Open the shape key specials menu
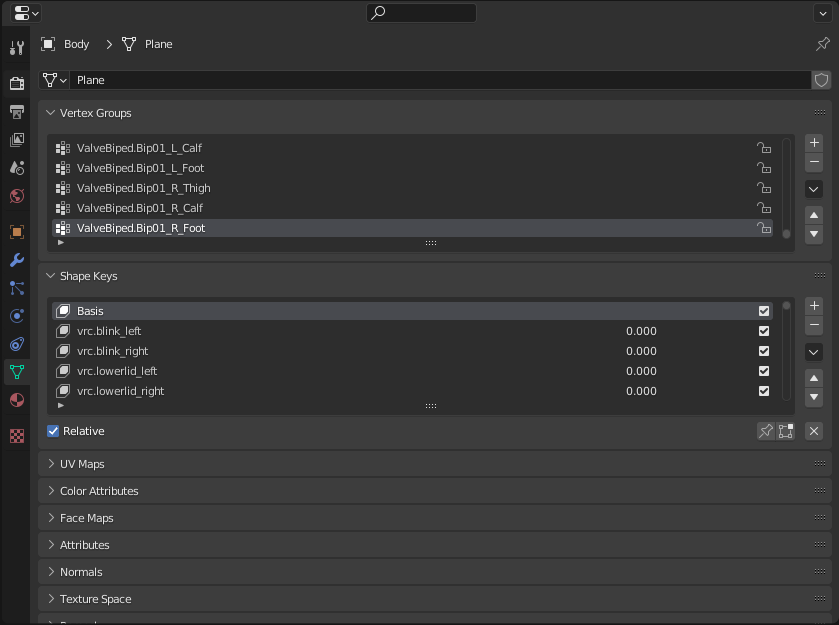 (814, 352)
